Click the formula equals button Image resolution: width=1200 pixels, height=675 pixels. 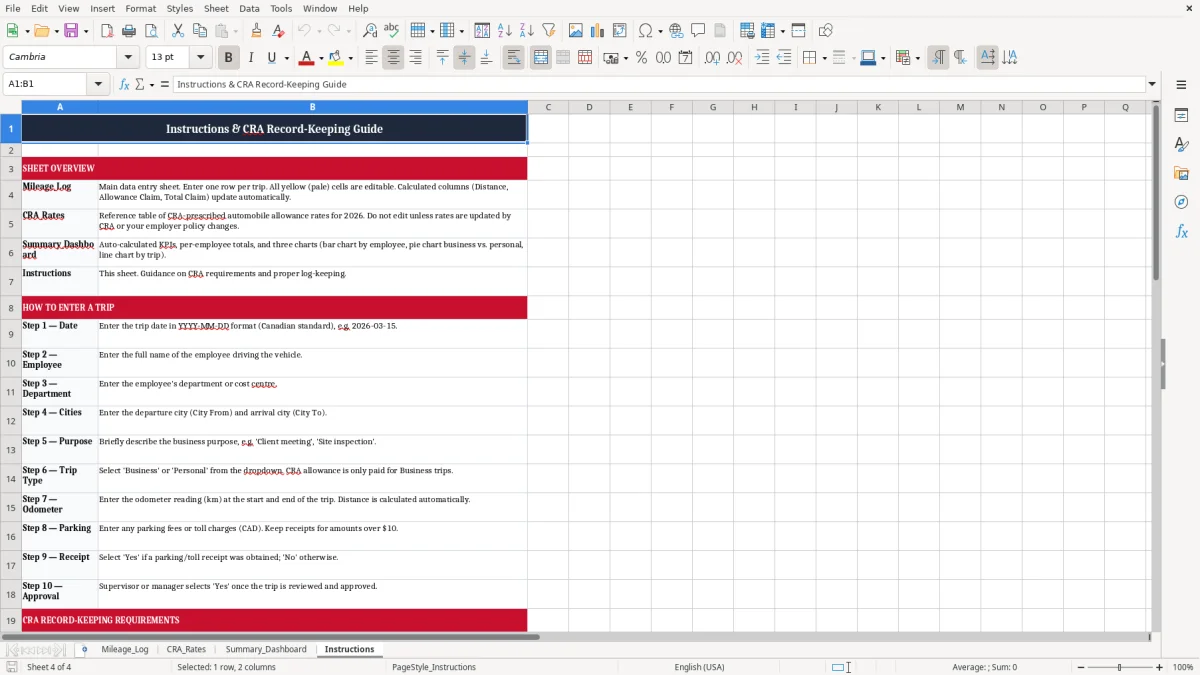click(165, 85)
